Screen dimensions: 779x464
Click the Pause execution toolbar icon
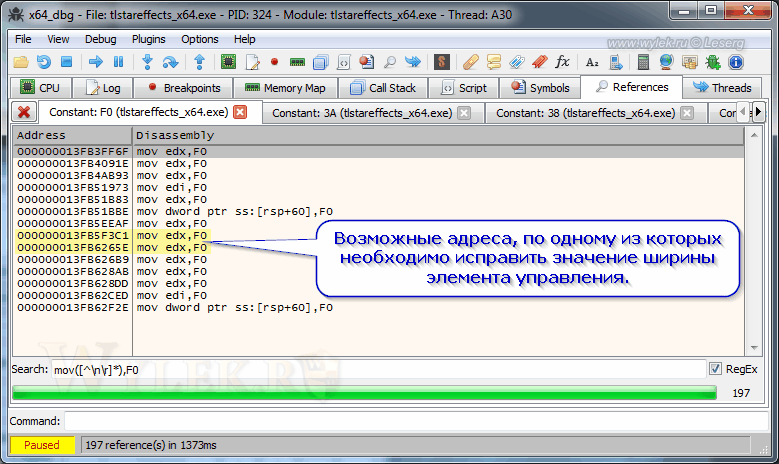[118, 62]
